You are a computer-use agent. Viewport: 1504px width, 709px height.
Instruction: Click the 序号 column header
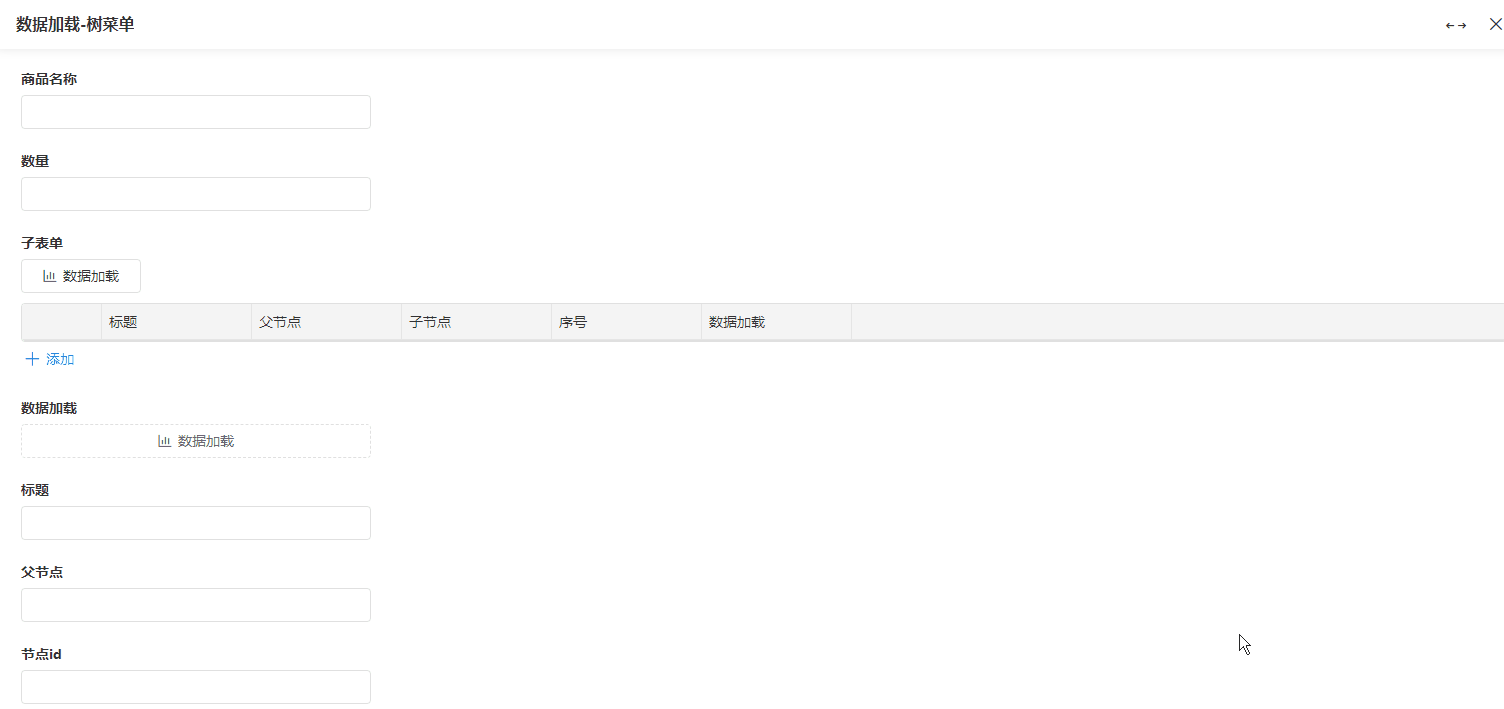625,322
